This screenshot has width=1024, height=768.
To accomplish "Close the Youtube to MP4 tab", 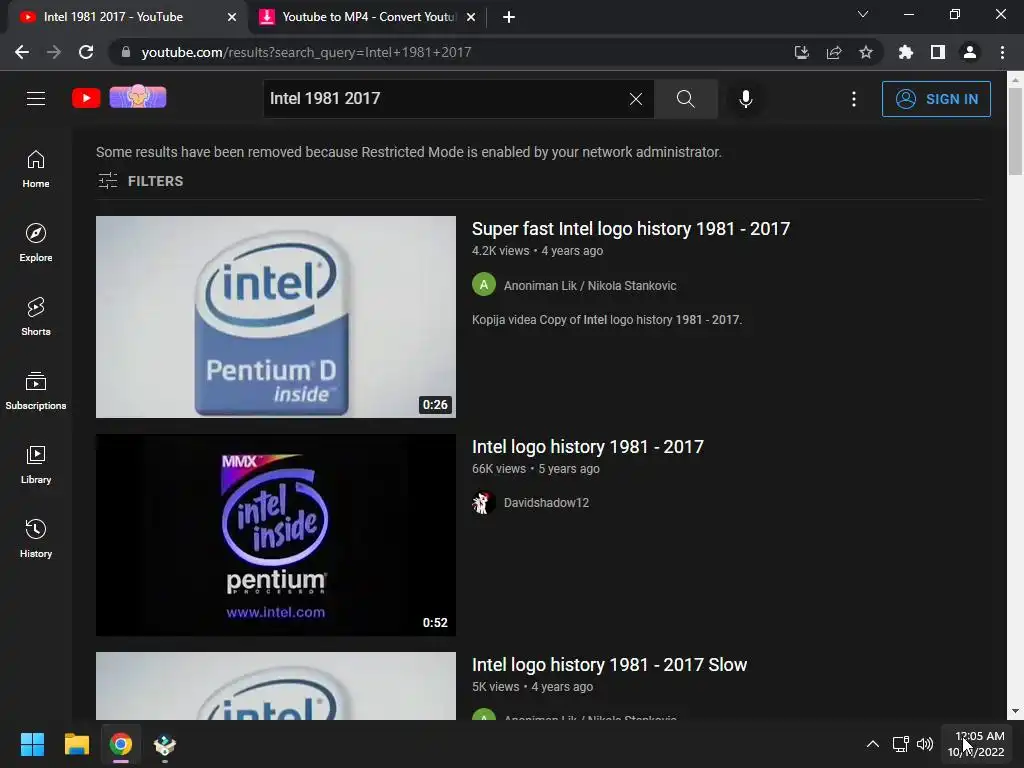I will point(471,17).
